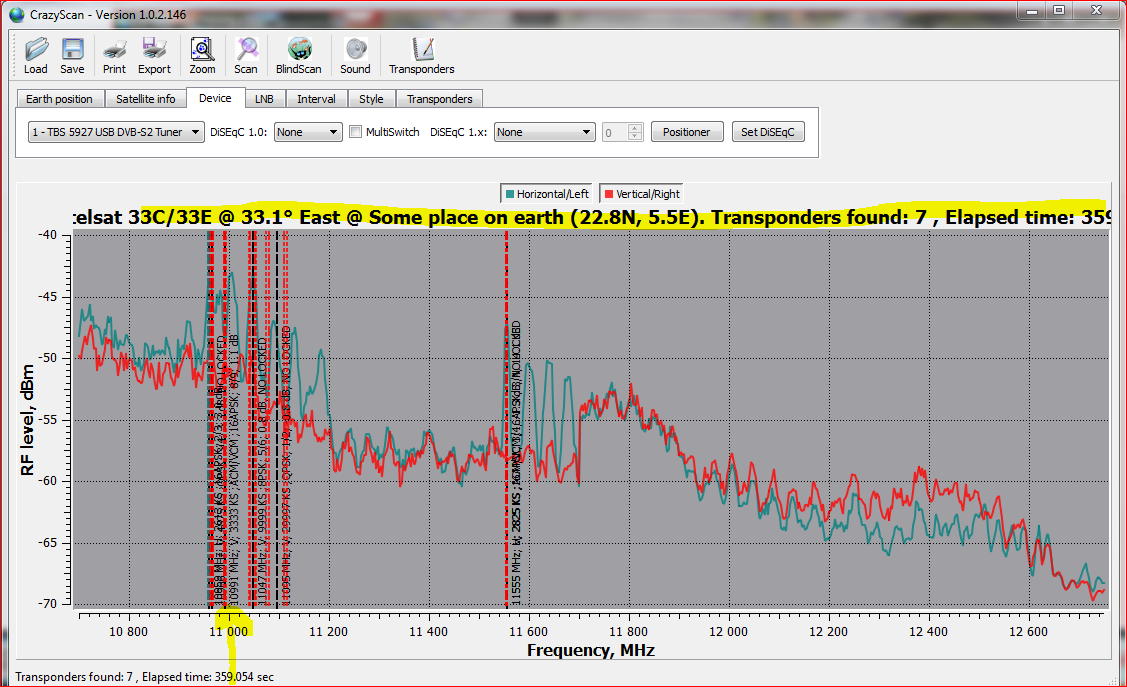Image resolution: width=1127 pixels, height=687 pixels.
Task: Open the Satellite info tab
Action: 145,99
